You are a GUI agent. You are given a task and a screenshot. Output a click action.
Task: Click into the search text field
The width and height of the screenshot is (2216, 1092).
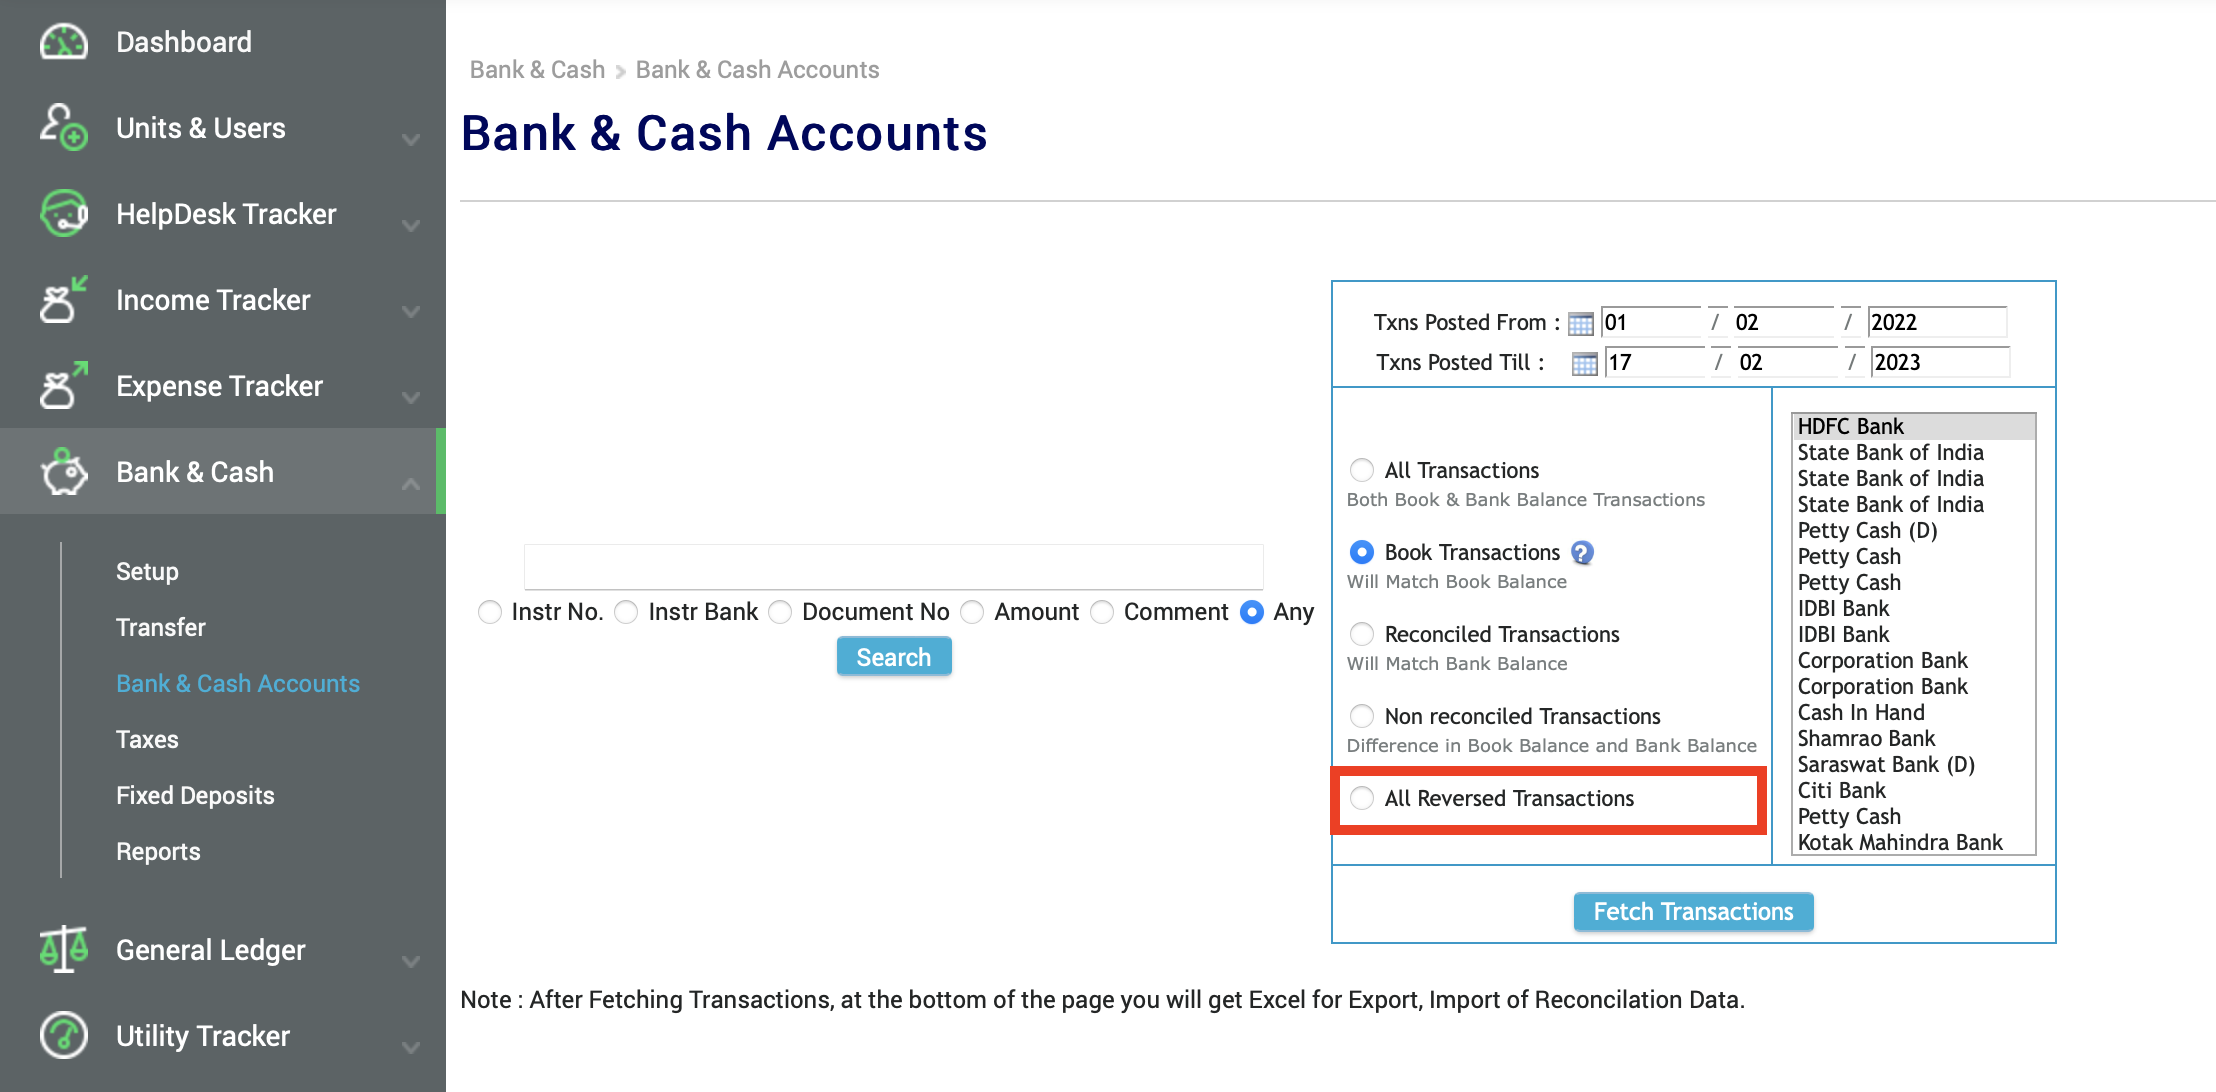(893, 566)
